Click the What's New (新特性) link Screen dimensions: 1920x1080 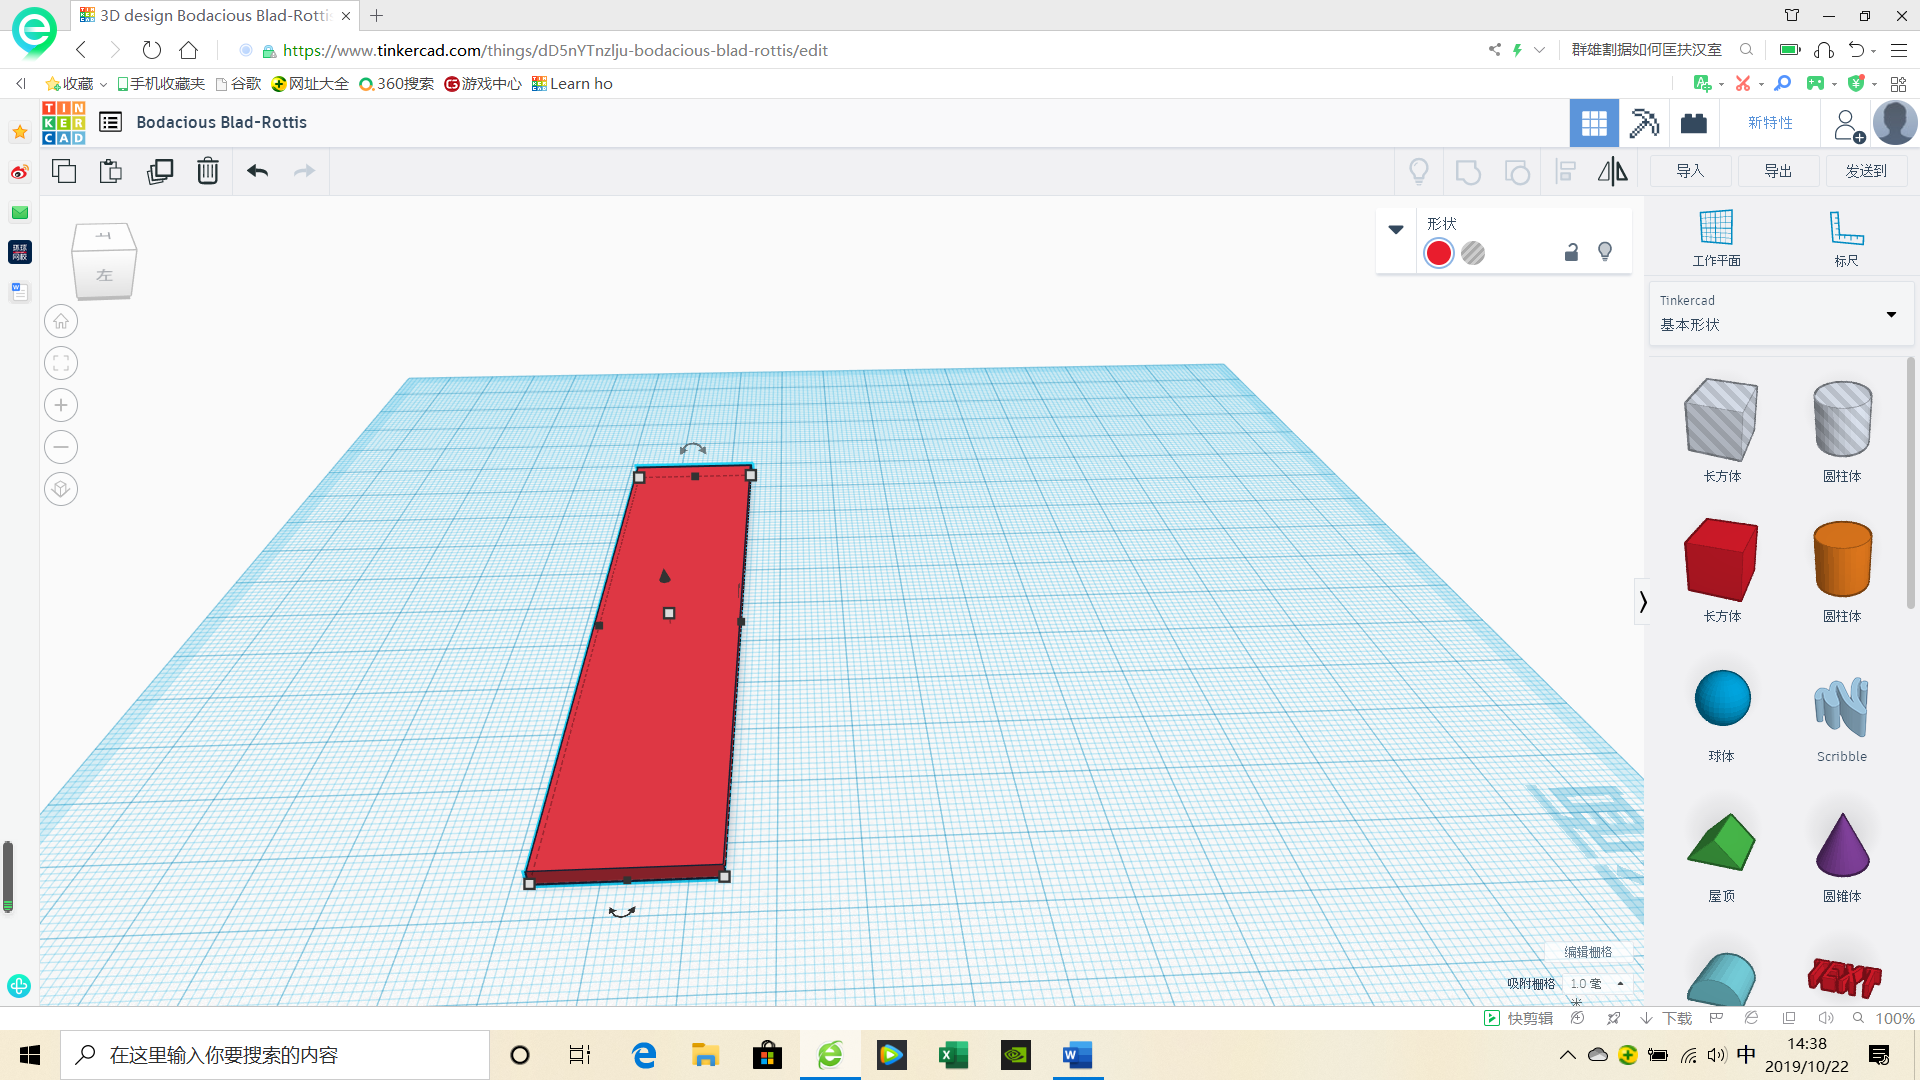[x=1770, y=122]
